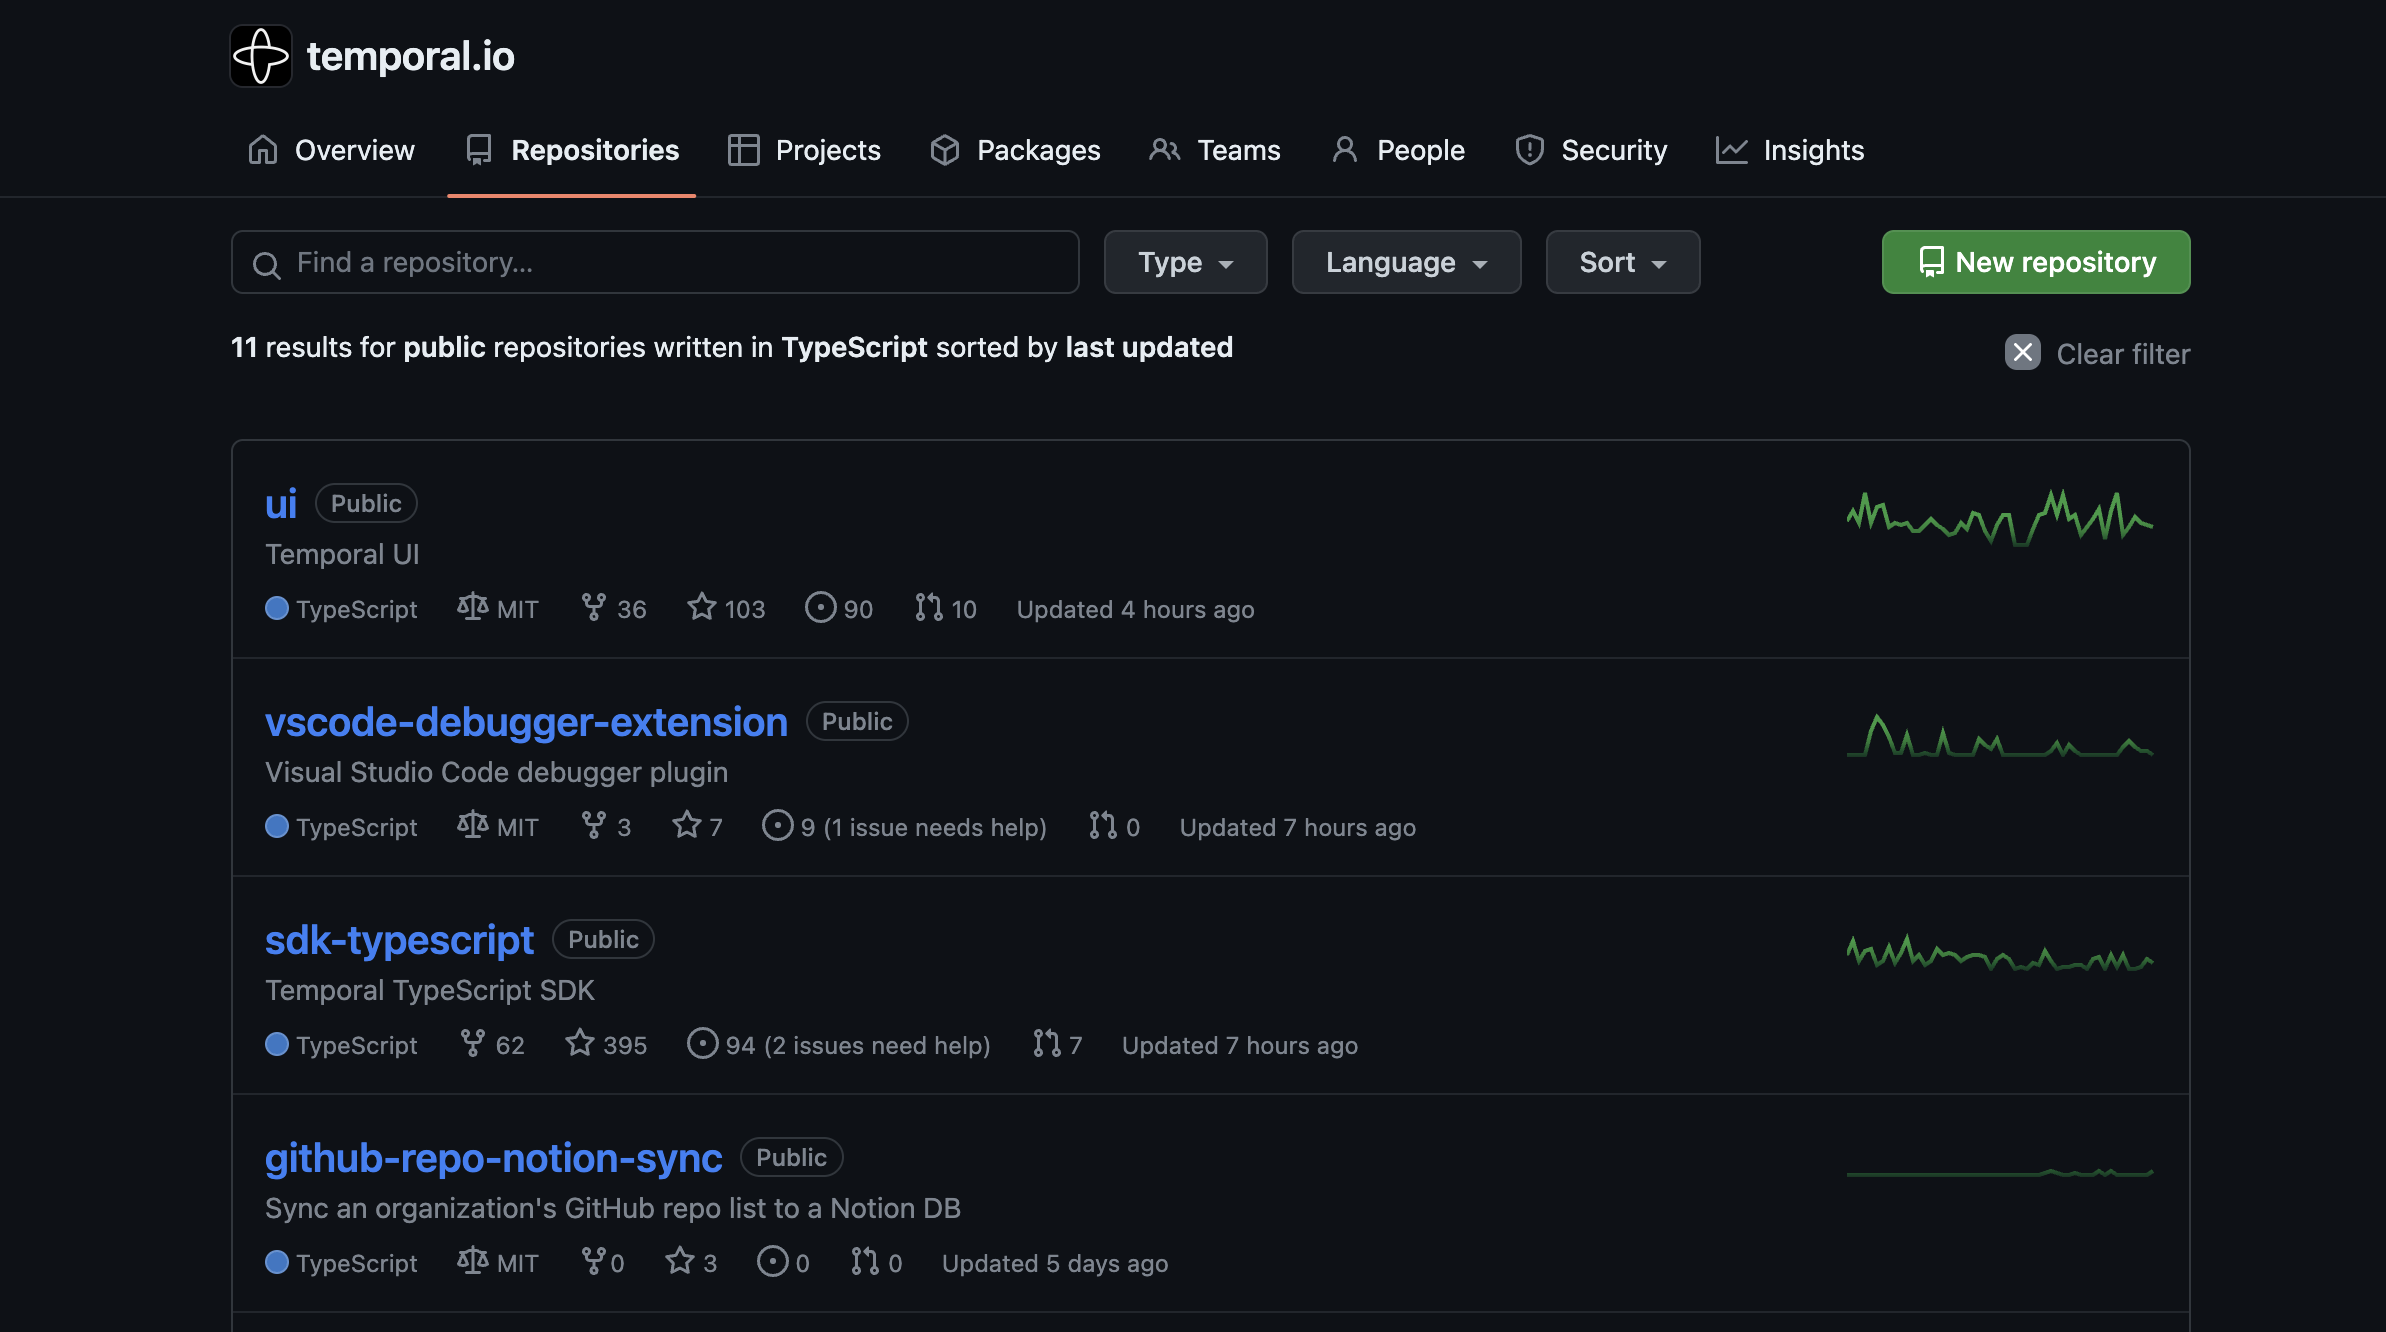Click the Insights chart icon
Image resolution: width=2386 pixels, height=1332 pixels.
click(x=1731, y=149)
